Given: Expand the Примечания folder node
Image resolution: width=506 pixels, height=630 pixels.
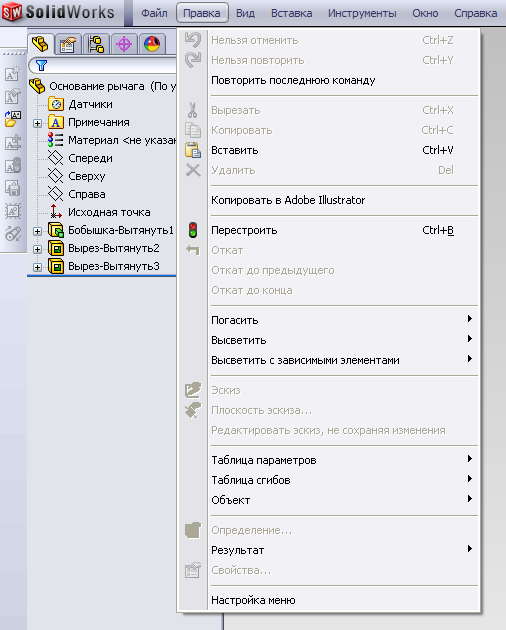Looking at the screenshot, I should [x=37, y=123].
